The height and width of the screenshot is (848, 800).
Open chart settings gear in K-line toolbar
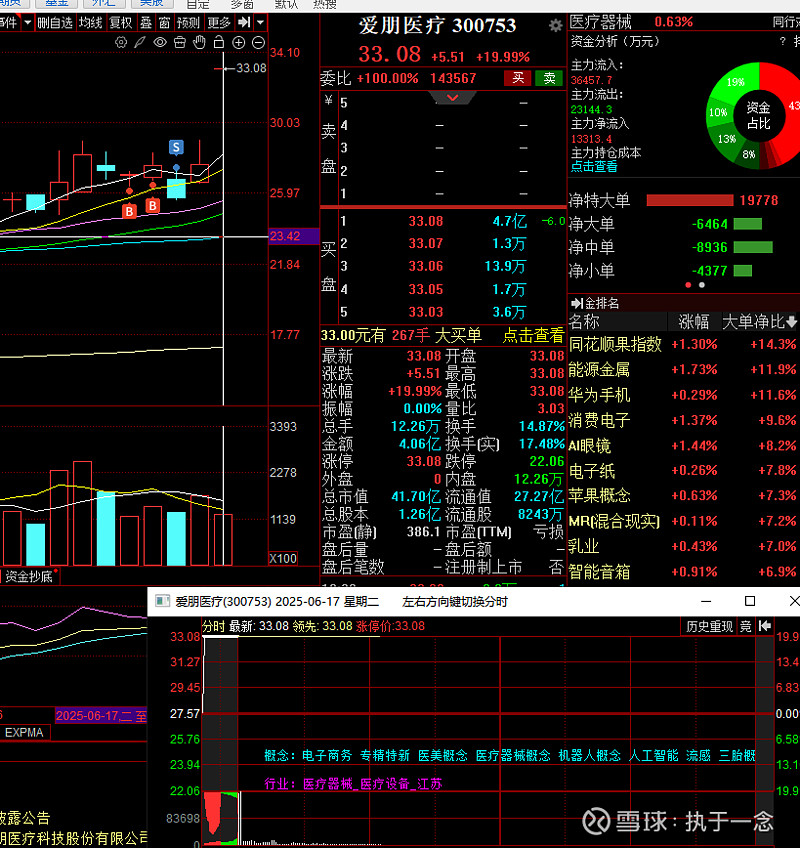[121, 42]
